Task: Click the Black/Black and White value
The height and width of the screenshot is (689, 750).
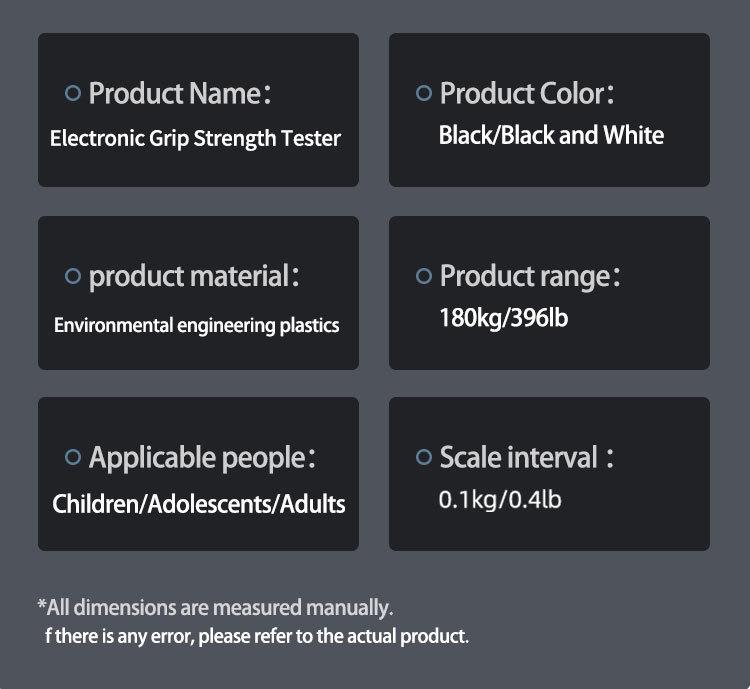Action: [551, 135]
